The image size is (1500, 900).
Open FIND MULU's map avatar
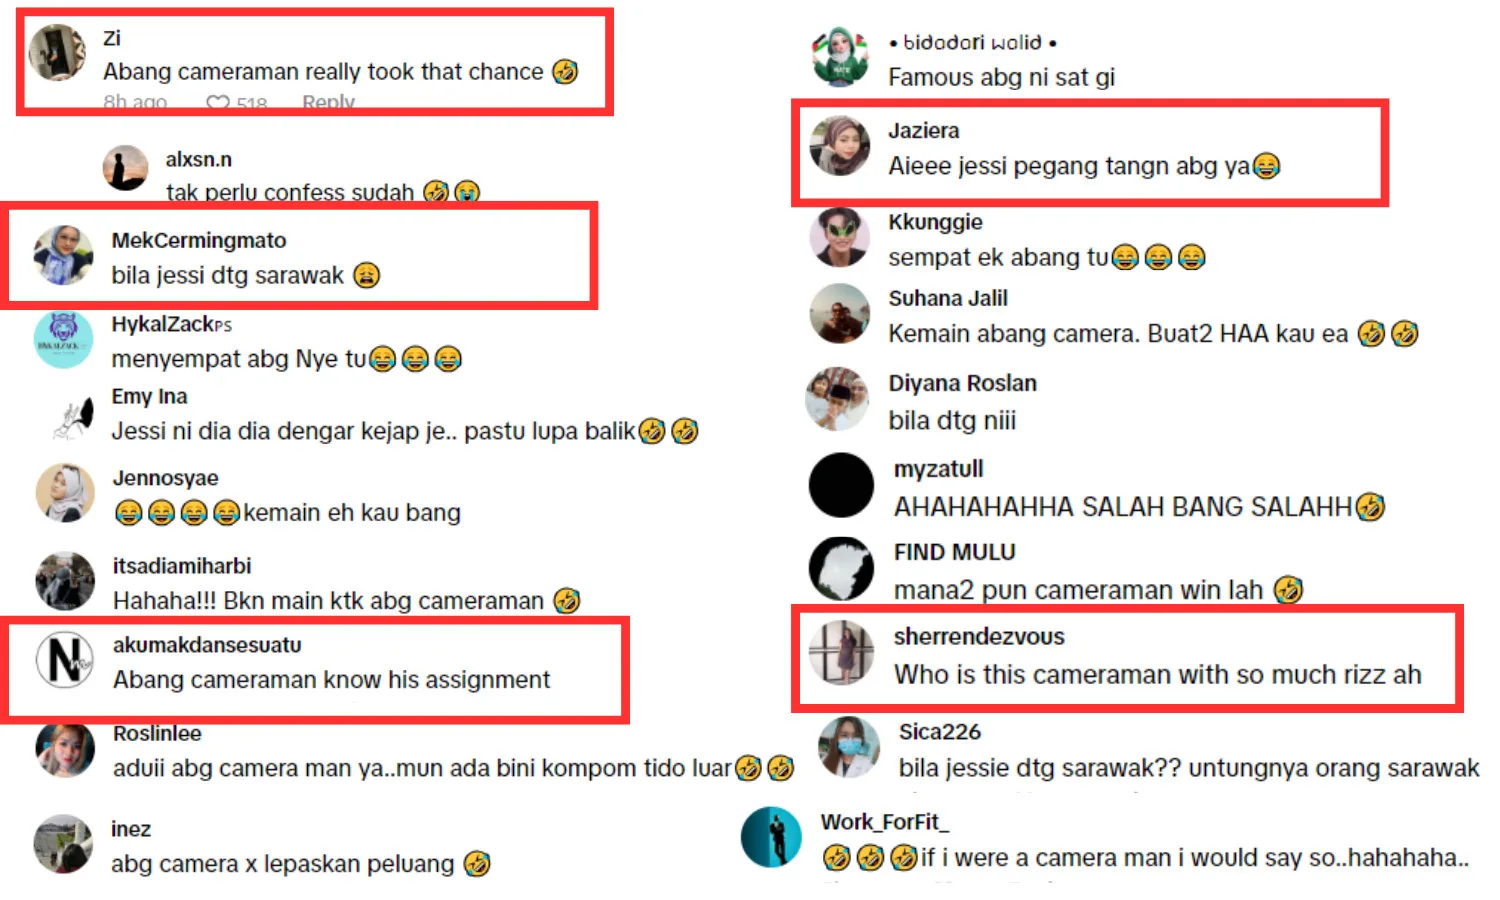click(x=841, y=569)
